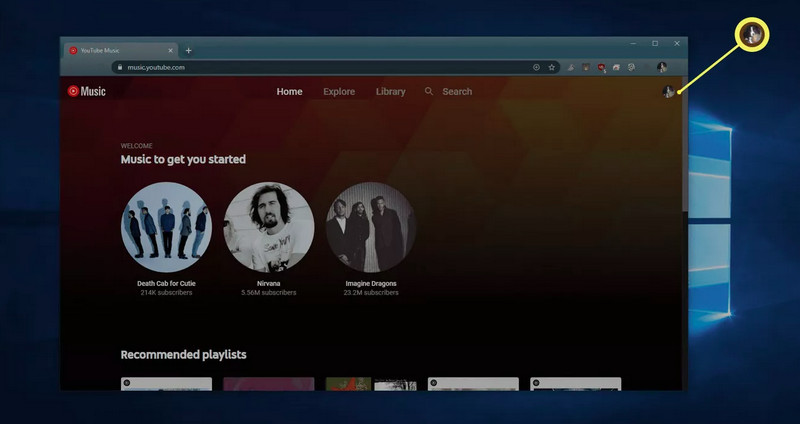
Task: Click the Death Cab for Cutie name
Action: click(x=166, y=284)
